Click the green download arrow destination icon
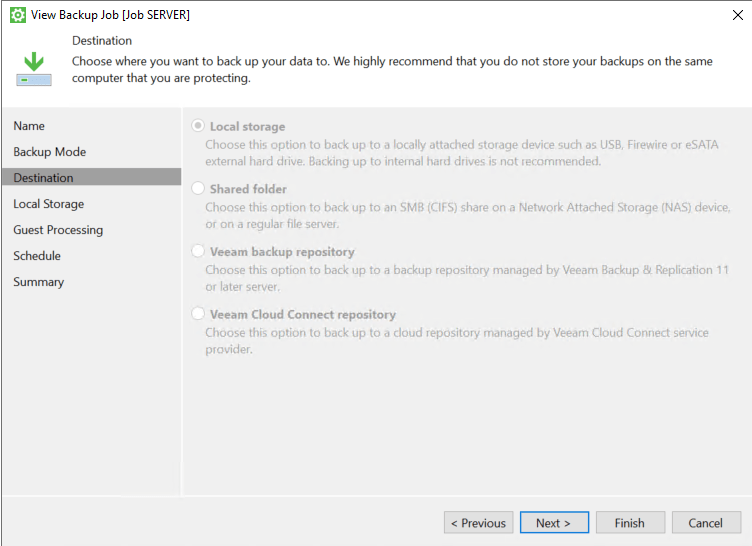Viewport: 752px width, 546px height. click(34, 69)
